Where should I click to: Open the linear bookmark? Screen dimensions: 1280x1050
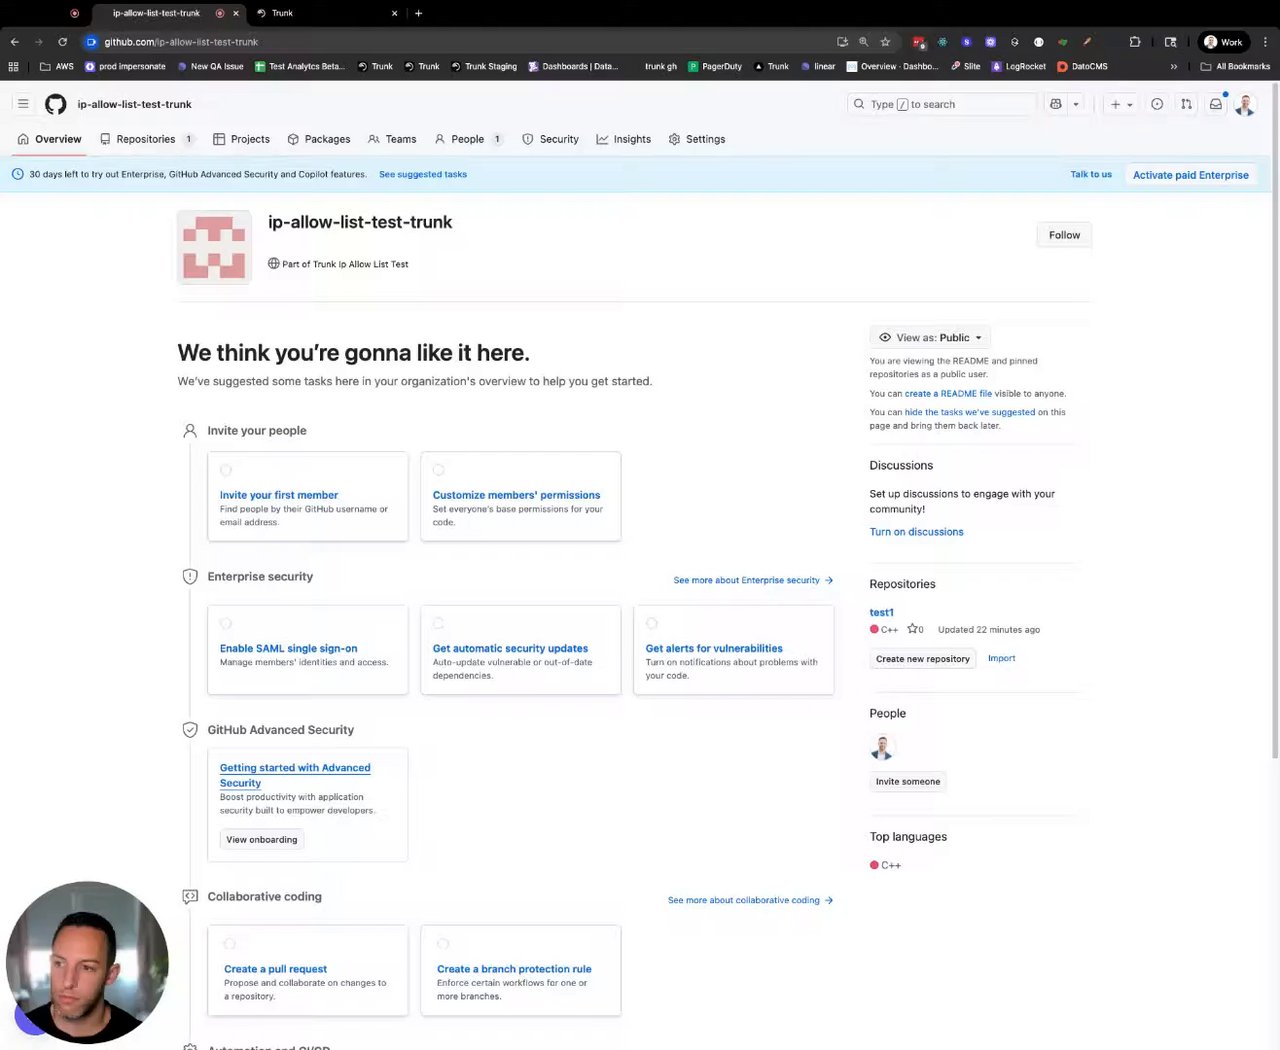tap(818, 67)
